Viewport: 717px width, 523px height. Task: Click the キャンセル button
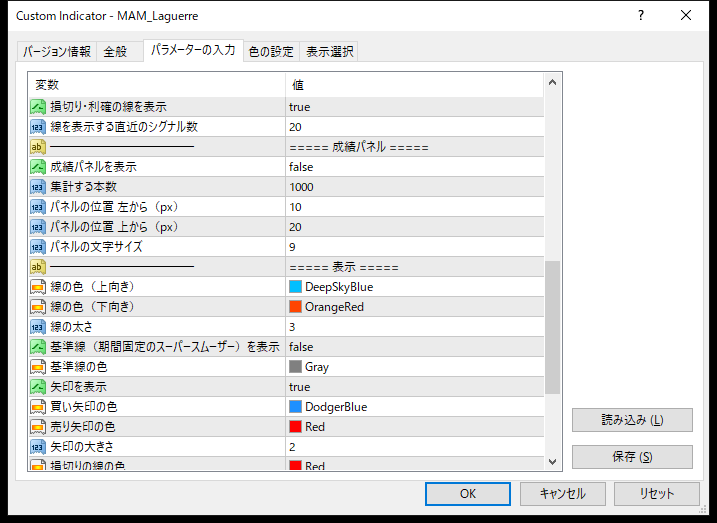(x=562, y=494)
